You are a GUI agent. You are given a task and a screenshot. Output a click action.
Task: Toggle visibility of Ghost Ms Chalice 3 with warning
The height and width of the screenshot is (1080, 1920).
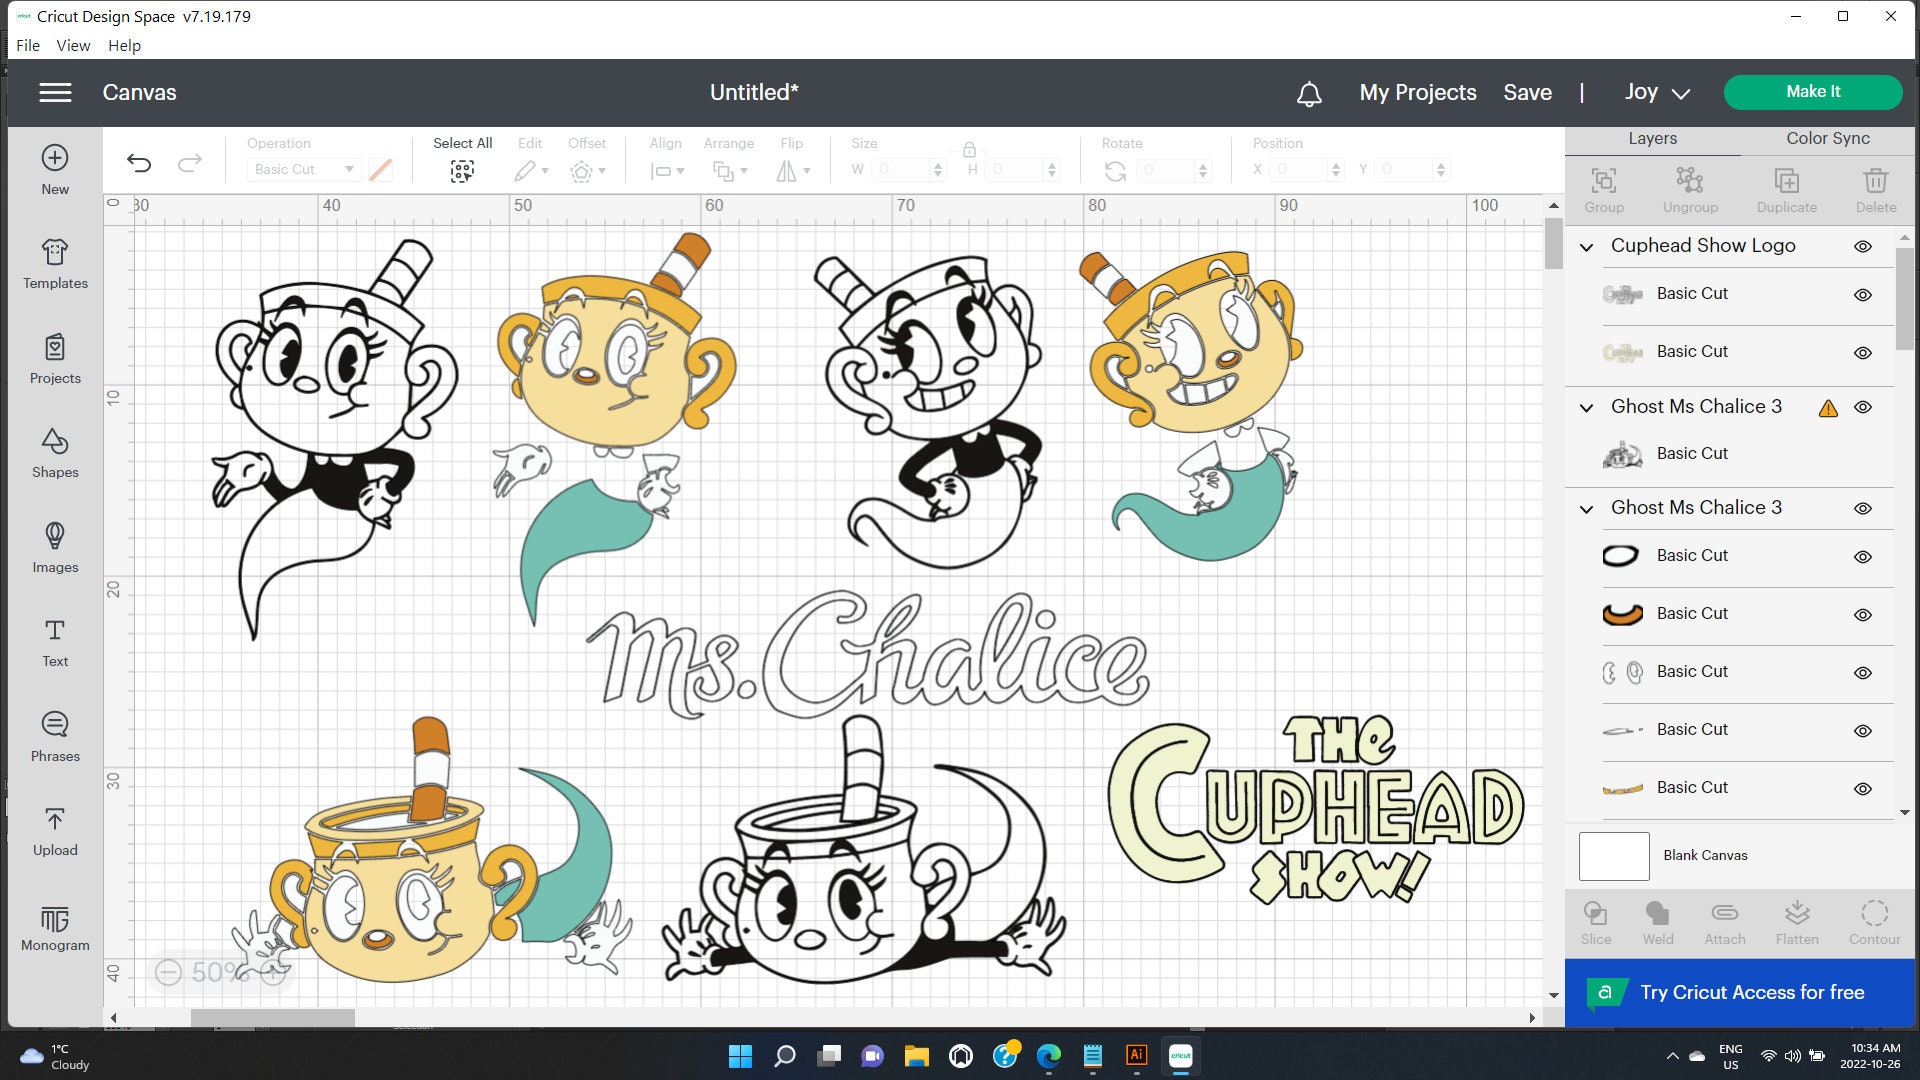click(1863, 407)
